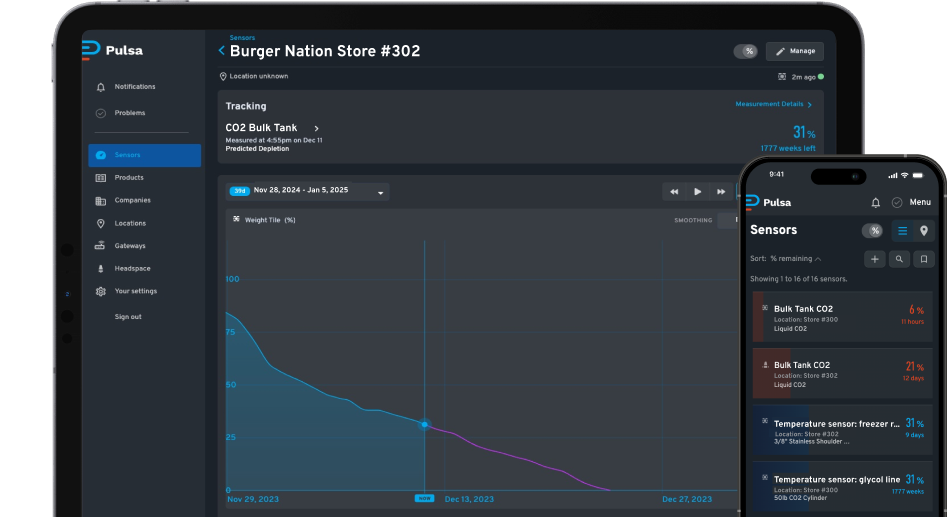Screen dimensions: 947x517
Task: Open the date range dropdown
Action: coord(380,192)
